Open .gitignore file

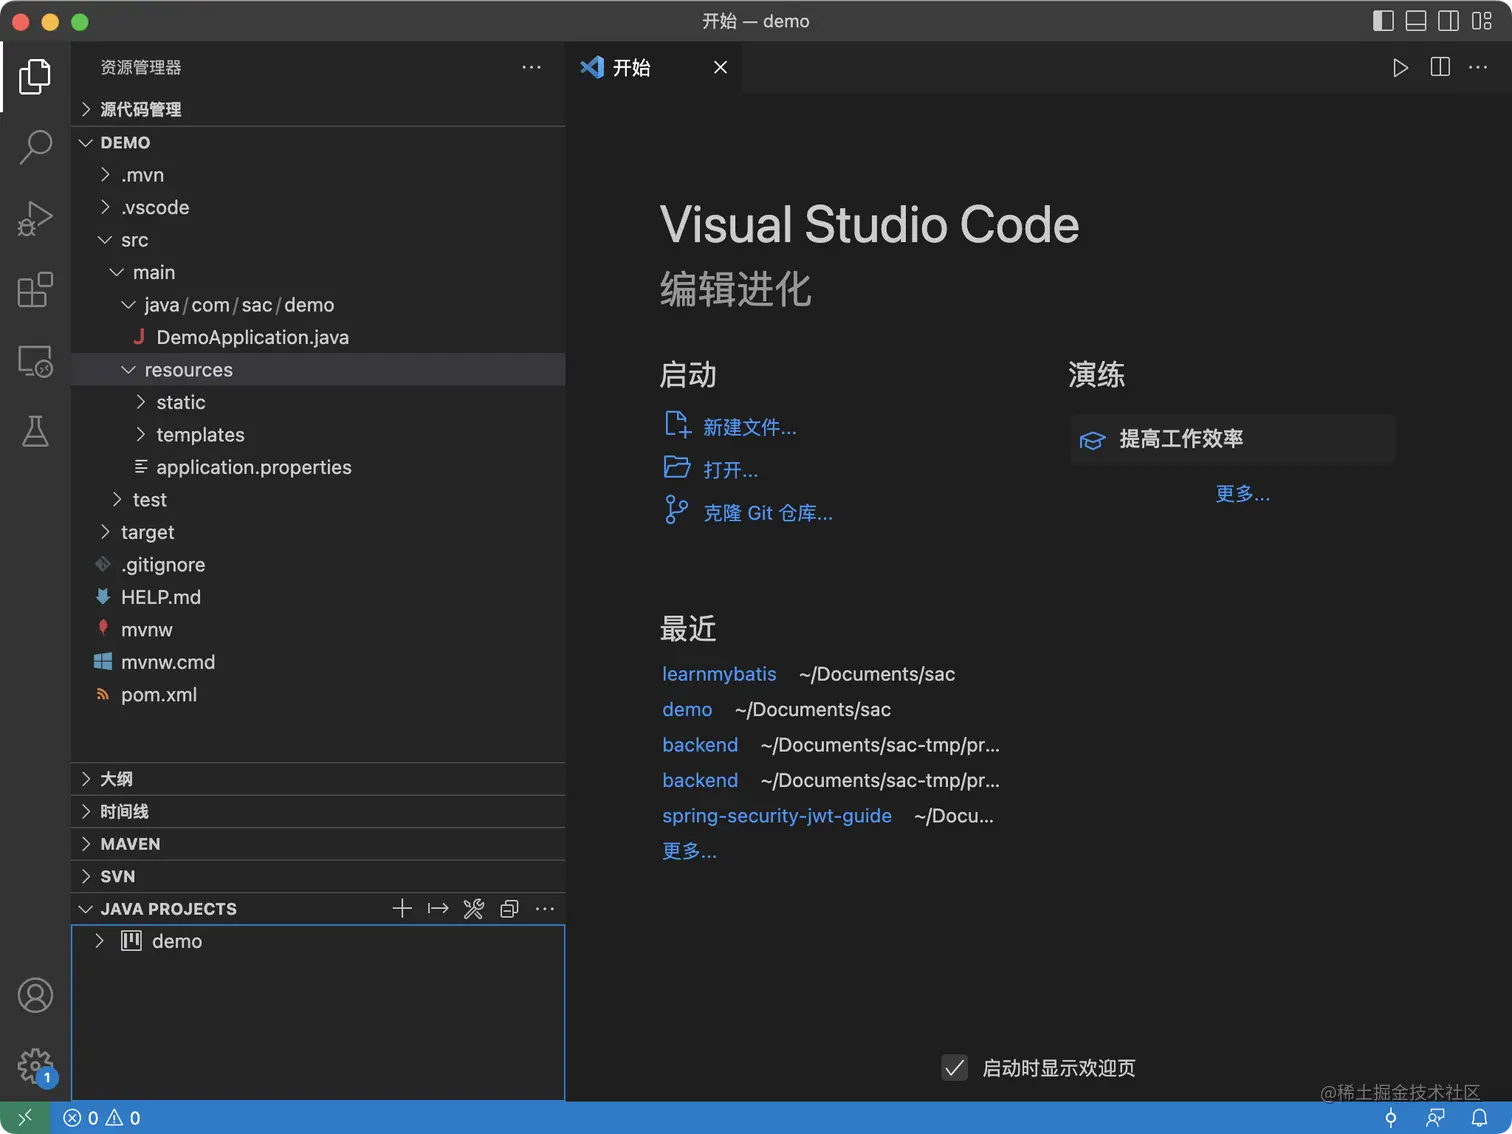[318, 564]
